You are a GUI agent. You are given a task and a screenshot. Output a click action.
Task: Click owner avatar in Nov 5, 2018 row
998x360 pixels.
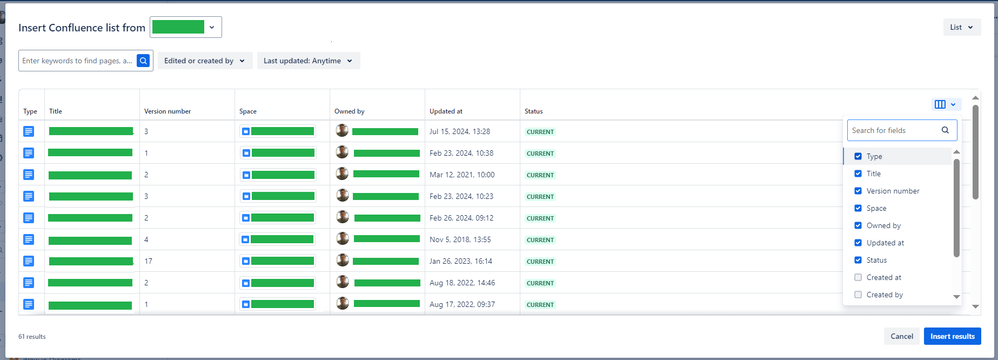(x=342, y=239)
